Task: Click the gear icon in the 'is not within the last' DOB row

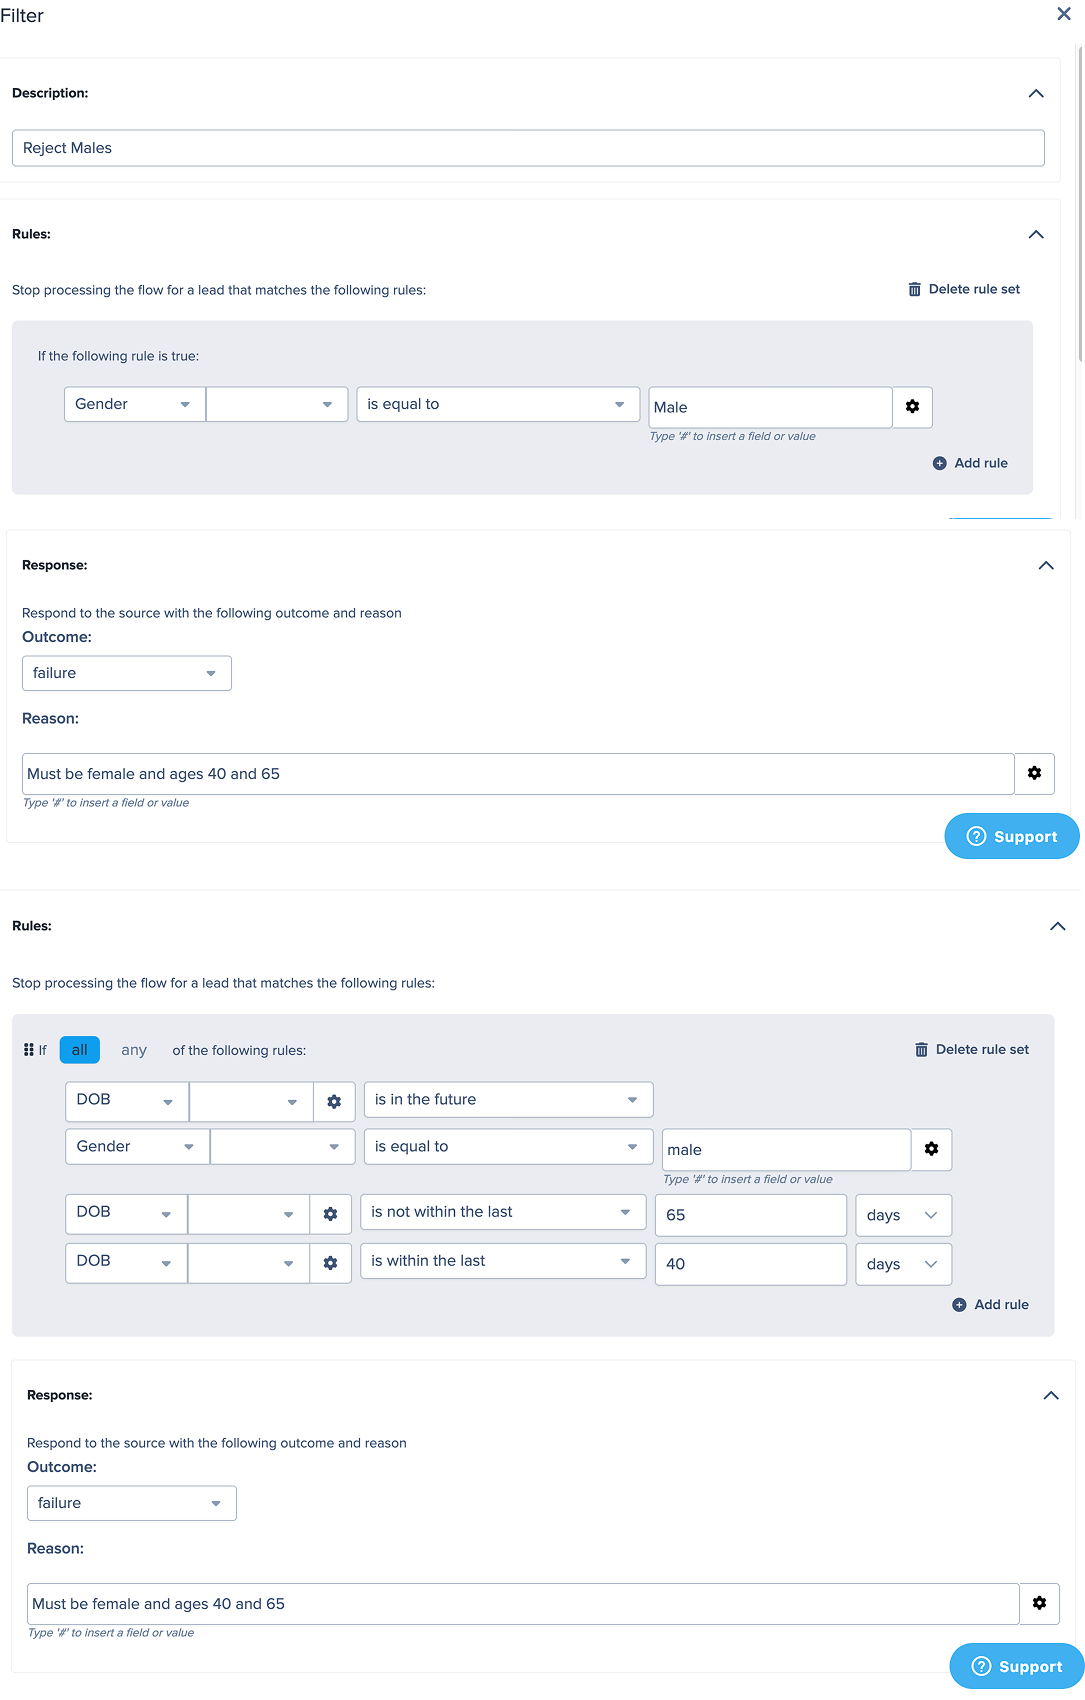Action: (330, 1214)
